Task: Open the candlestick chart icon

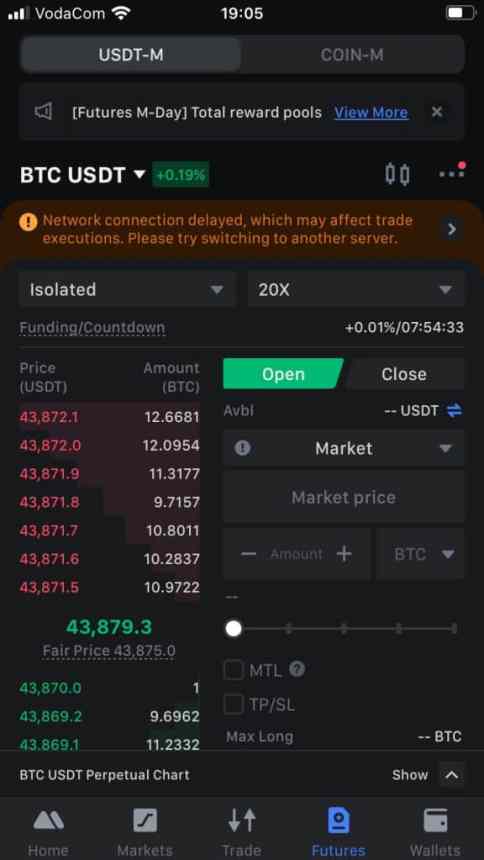Action: [397, 174]
